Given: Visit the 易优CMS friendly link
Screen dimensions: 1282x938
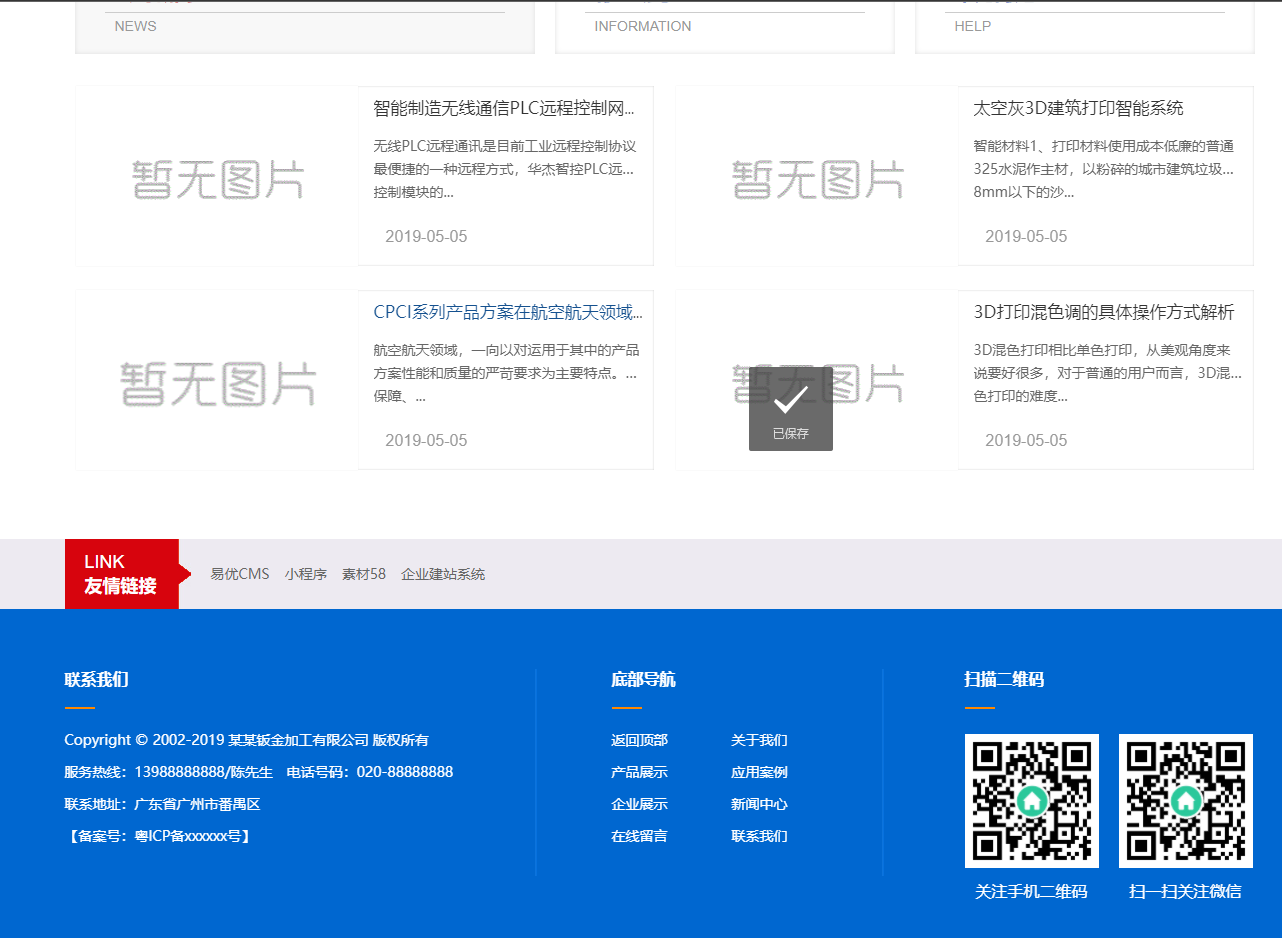Looking at the screenshot, I should pos(240,574).
